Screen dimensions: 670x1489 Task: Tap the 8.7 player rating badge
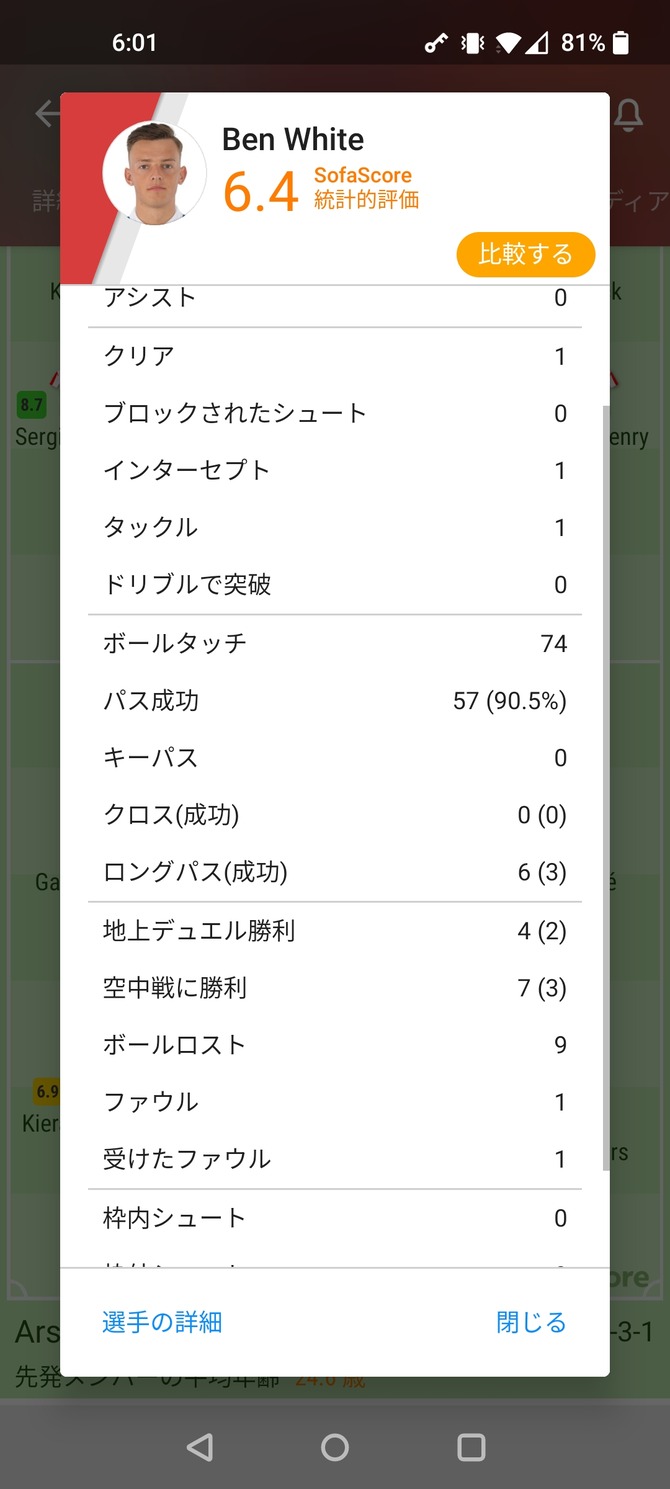[x=31, y=405]
